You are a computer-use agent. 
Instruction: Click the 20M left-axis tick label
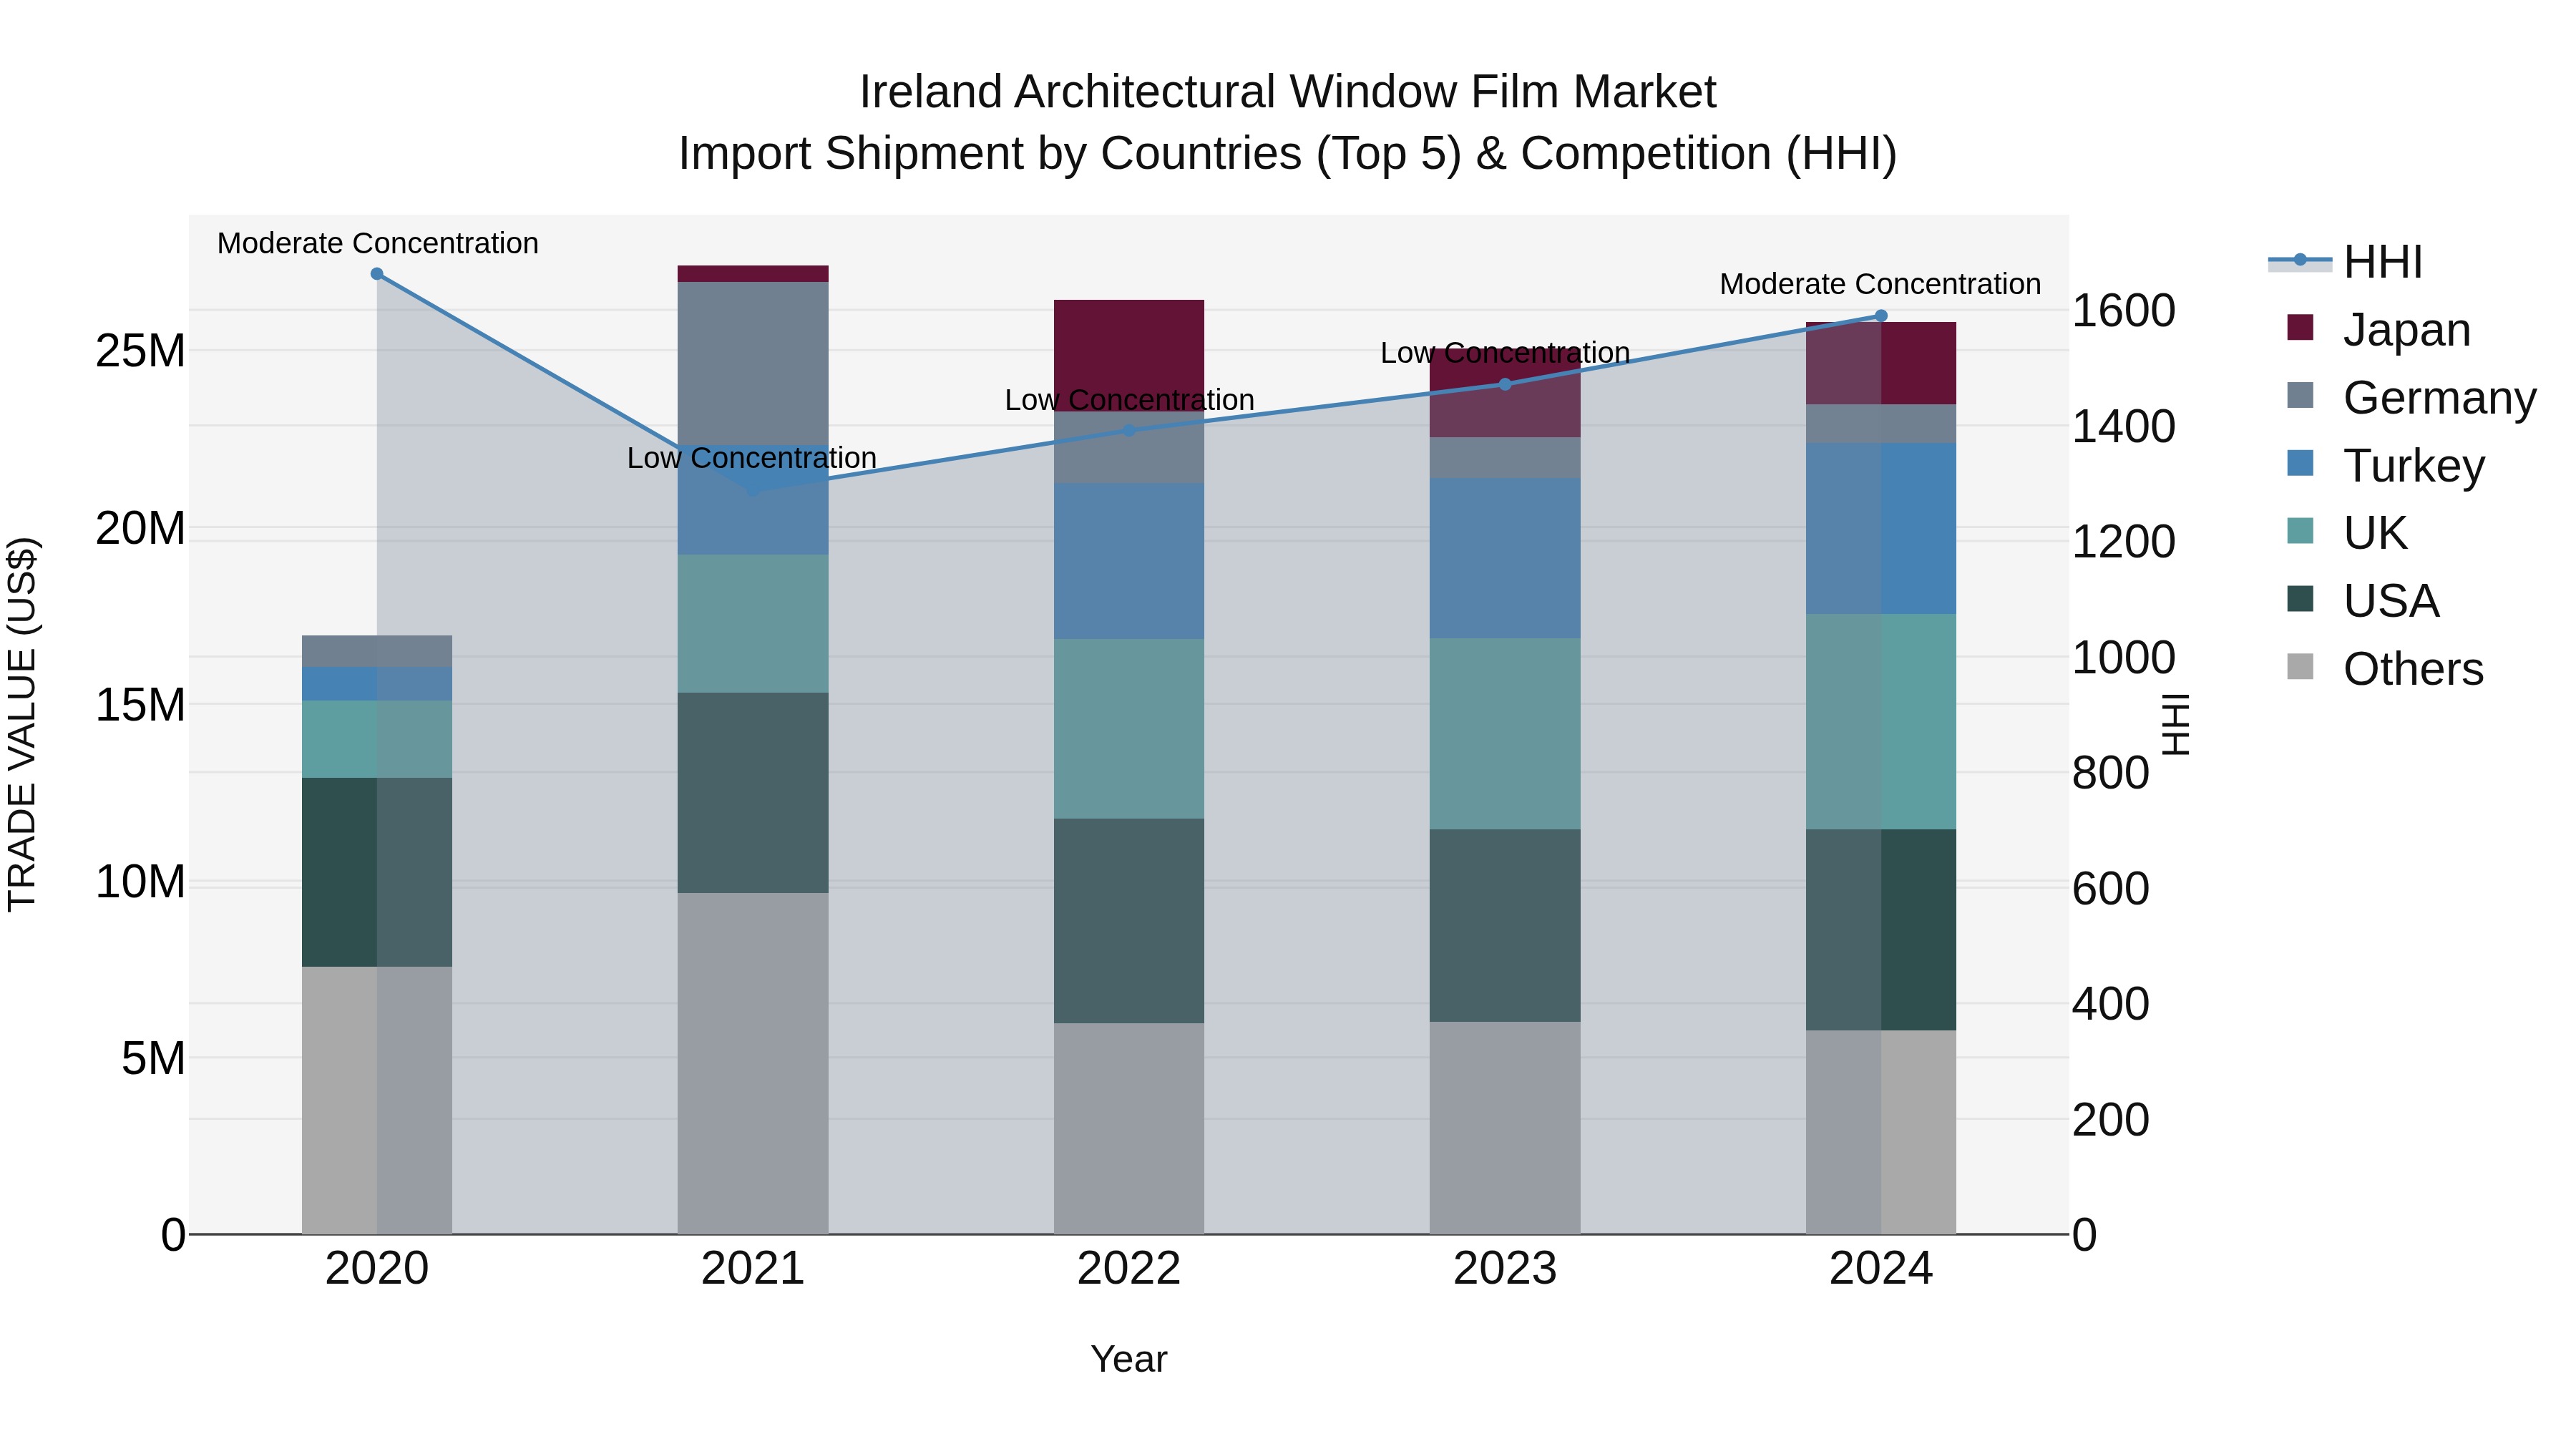pyautogui.click(x=140, y=528)
